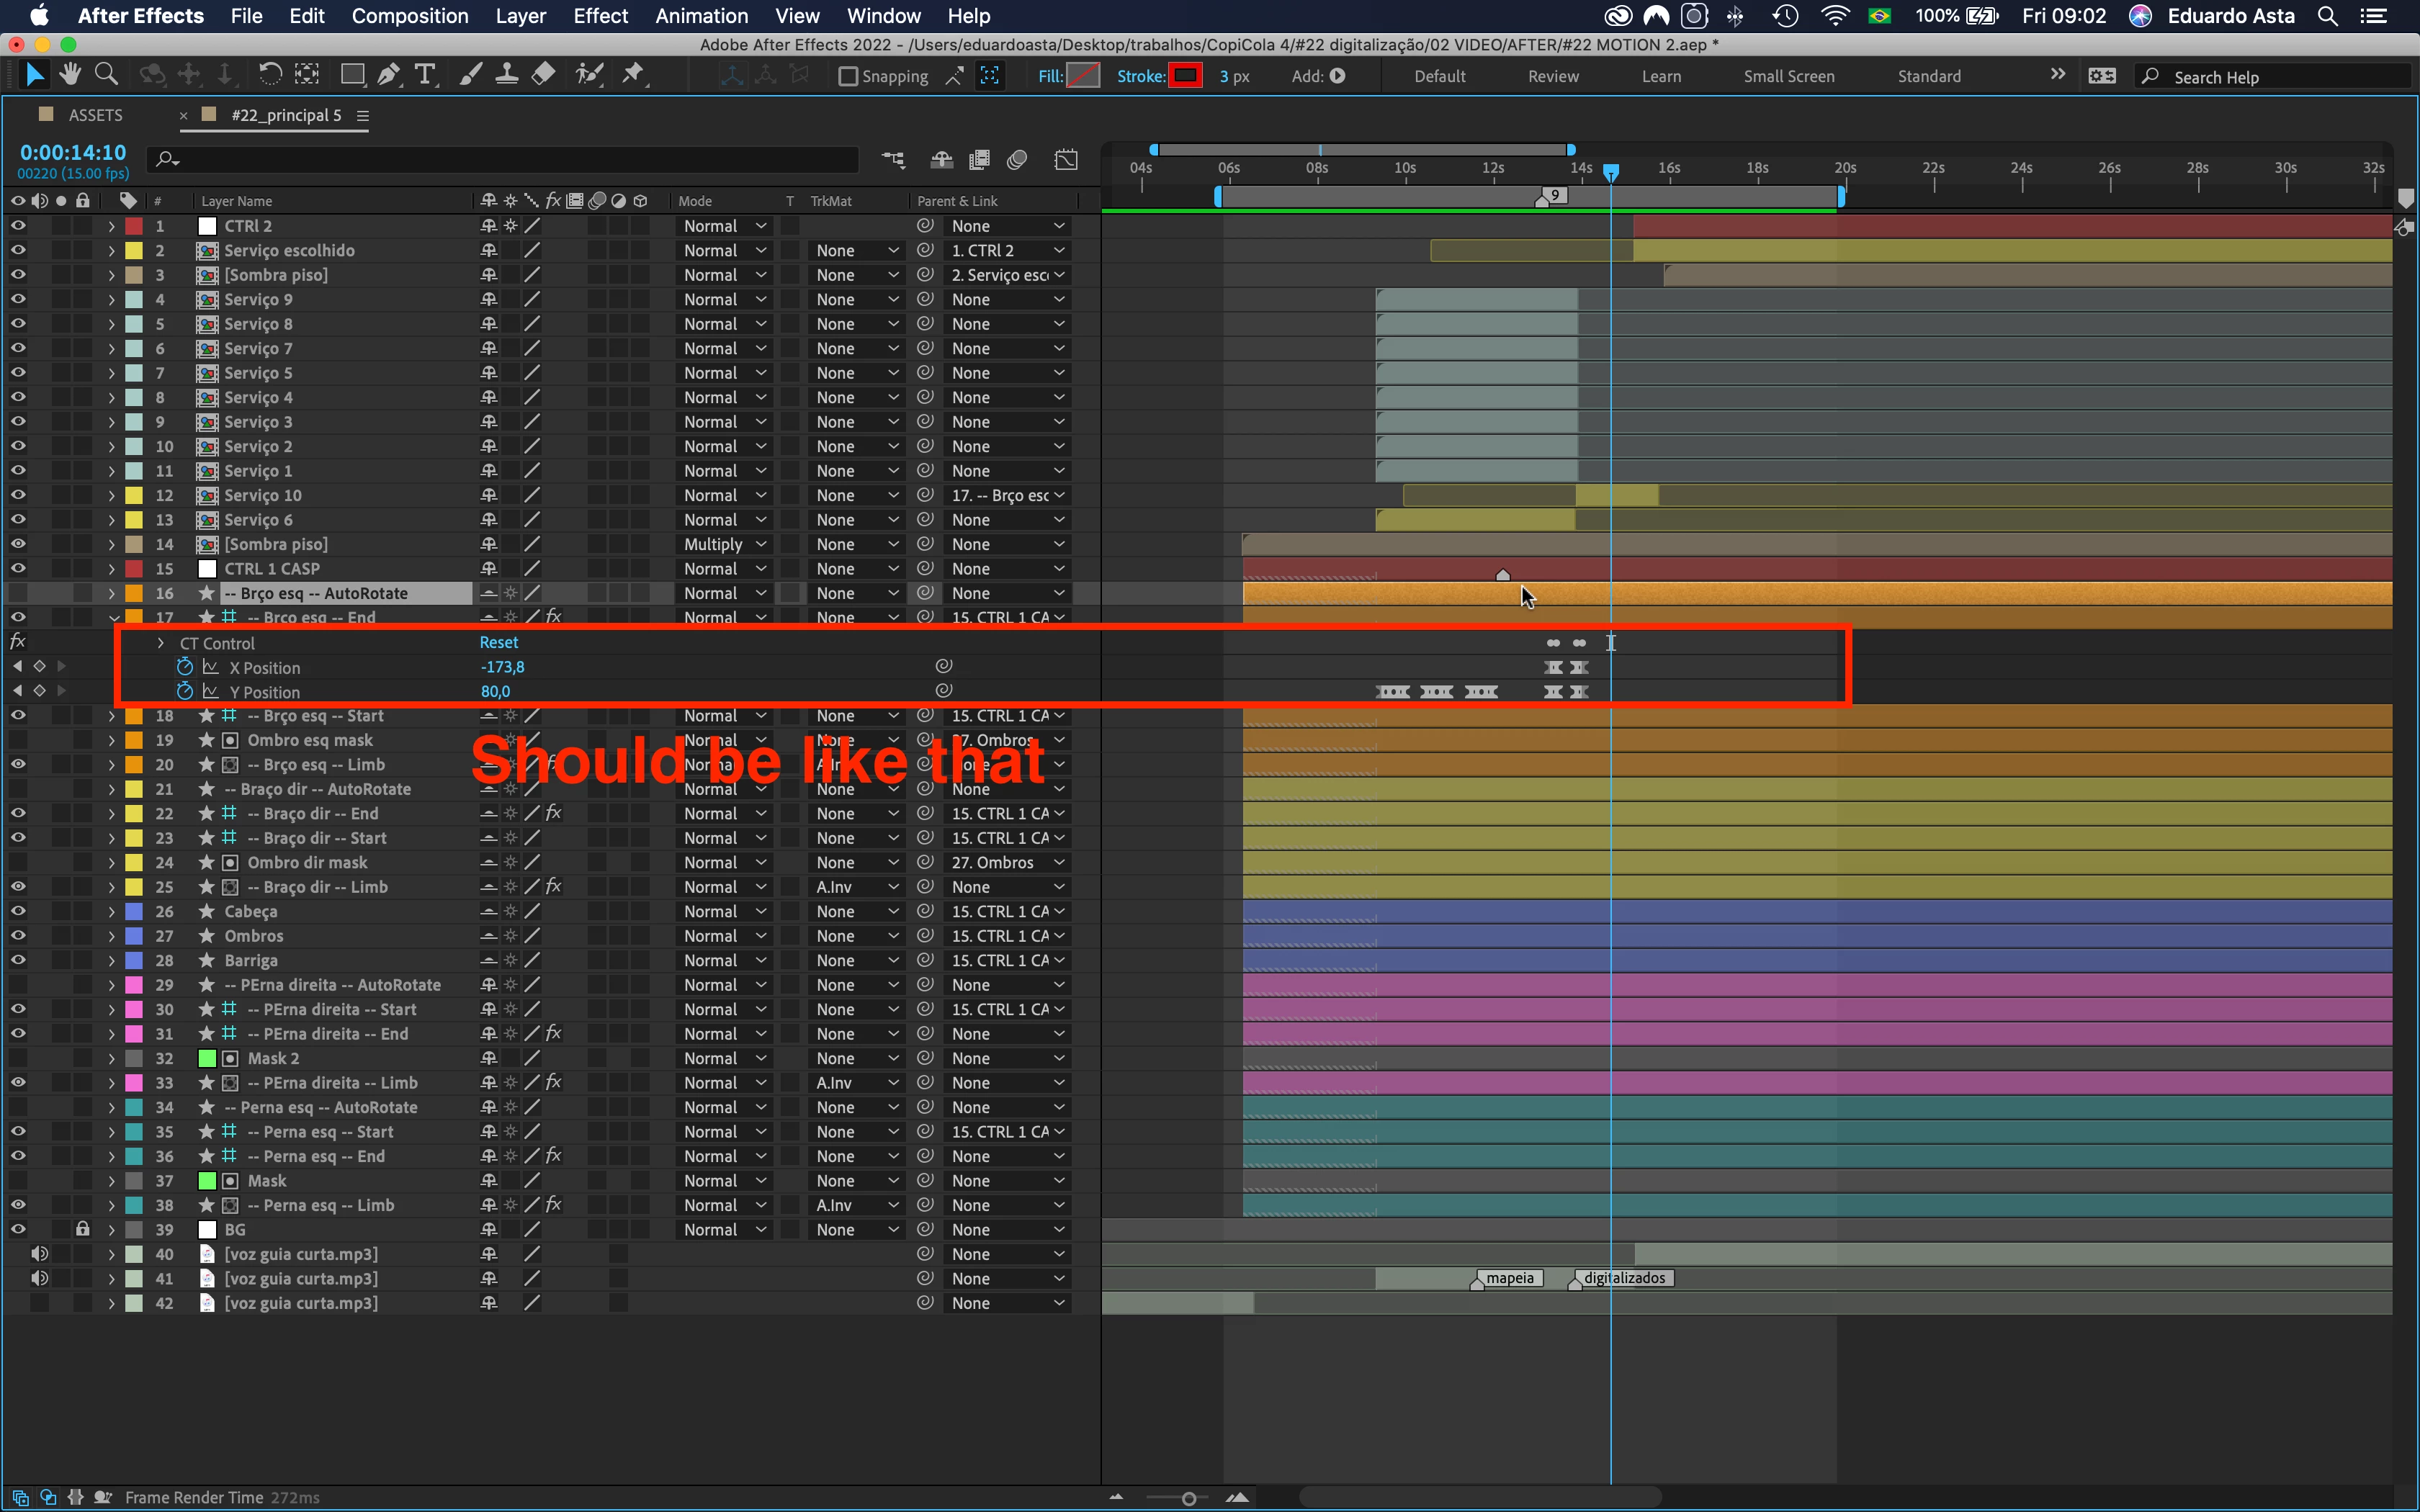This screenshot has width=2420, height=1512.
Task: Enable the Snapping checkbox
Action: [848, 77]
